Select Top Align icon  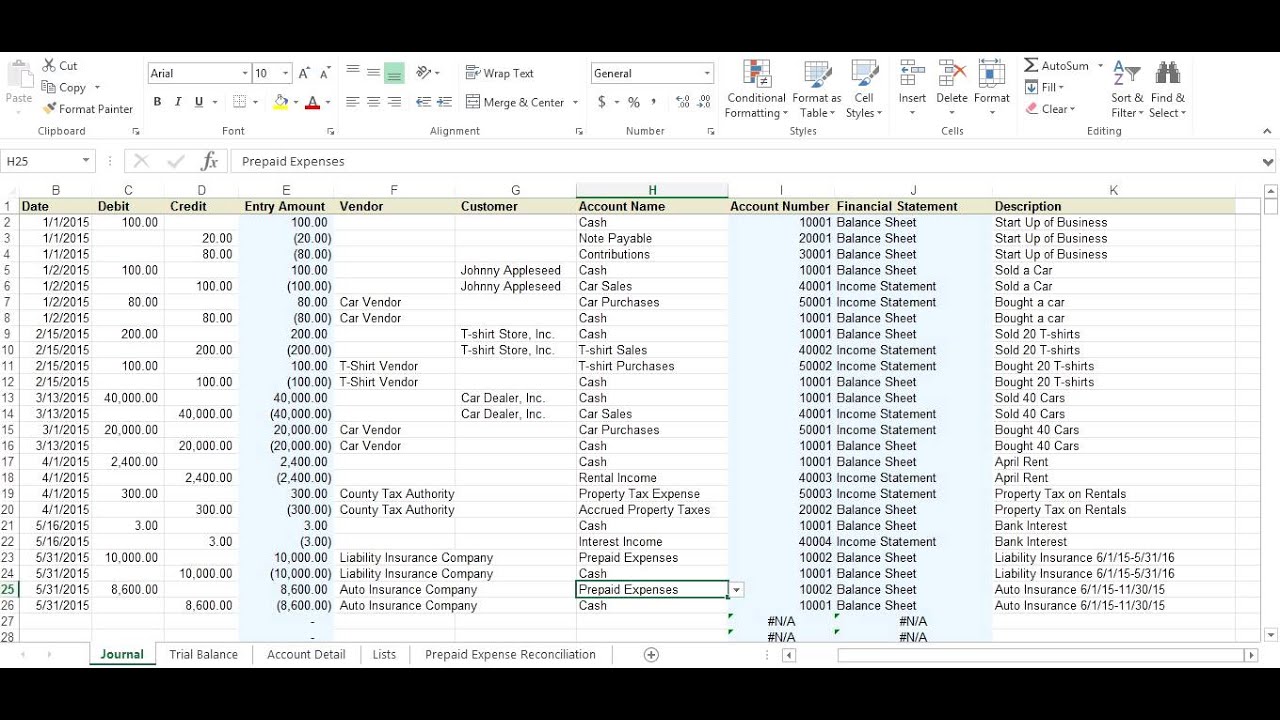click(353, 72)
